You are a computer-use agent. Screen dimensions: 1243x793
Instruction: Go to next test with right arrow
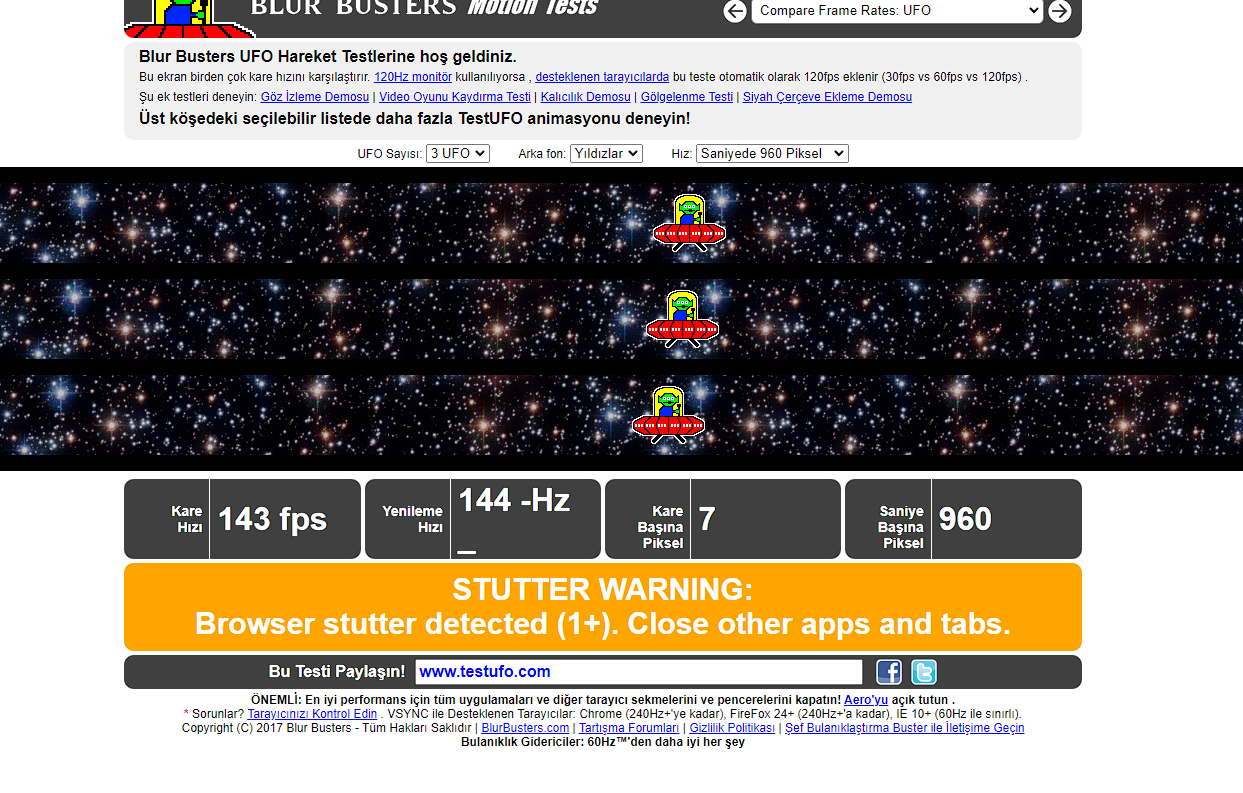click(x=1060, y=11)
